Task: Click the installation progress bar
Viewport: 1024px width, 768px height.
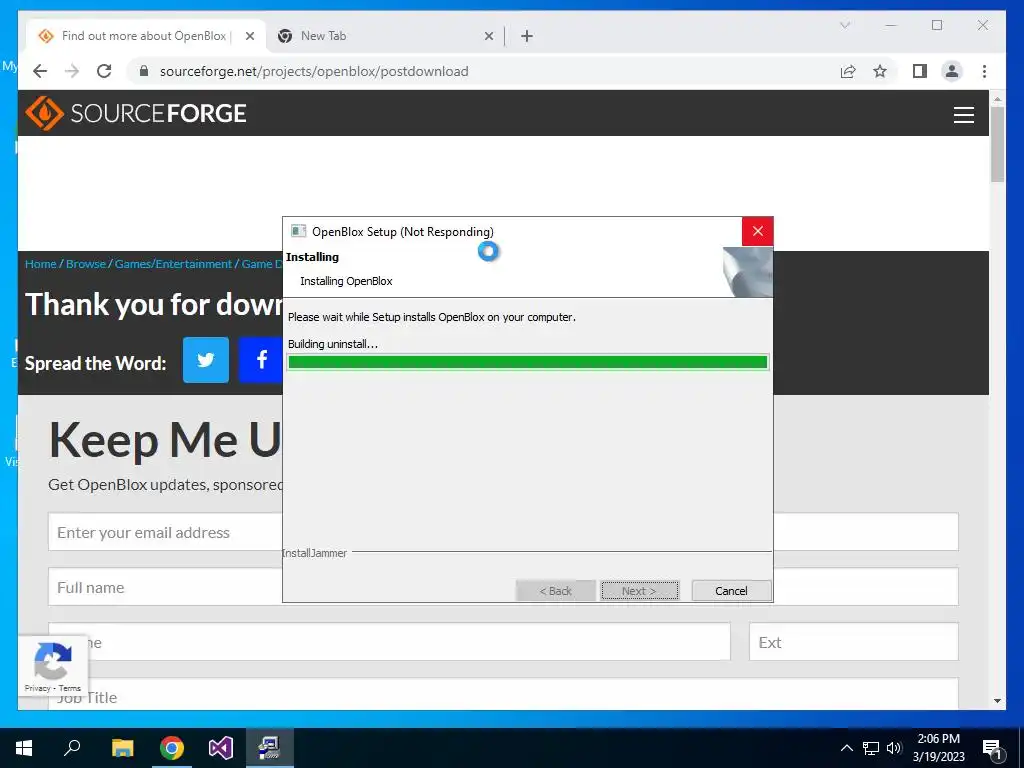Action: click(x=528, y=362)
